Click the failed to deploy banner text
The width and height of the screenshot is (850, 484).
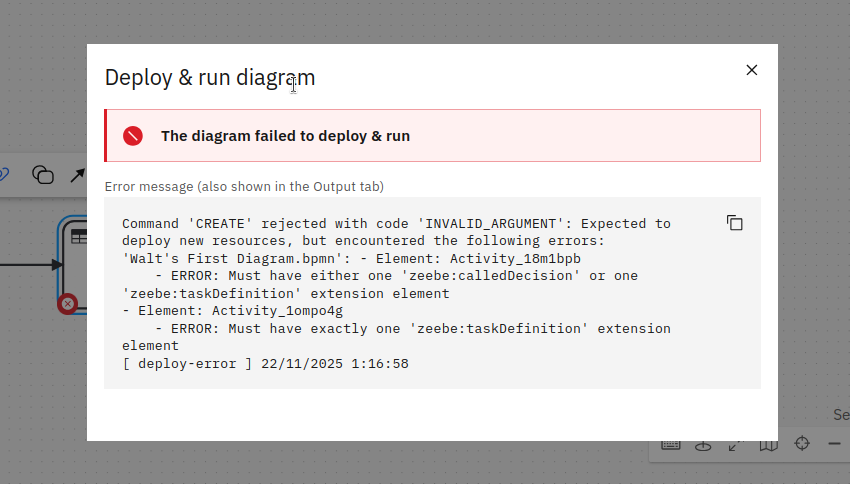tap(285, 136)
